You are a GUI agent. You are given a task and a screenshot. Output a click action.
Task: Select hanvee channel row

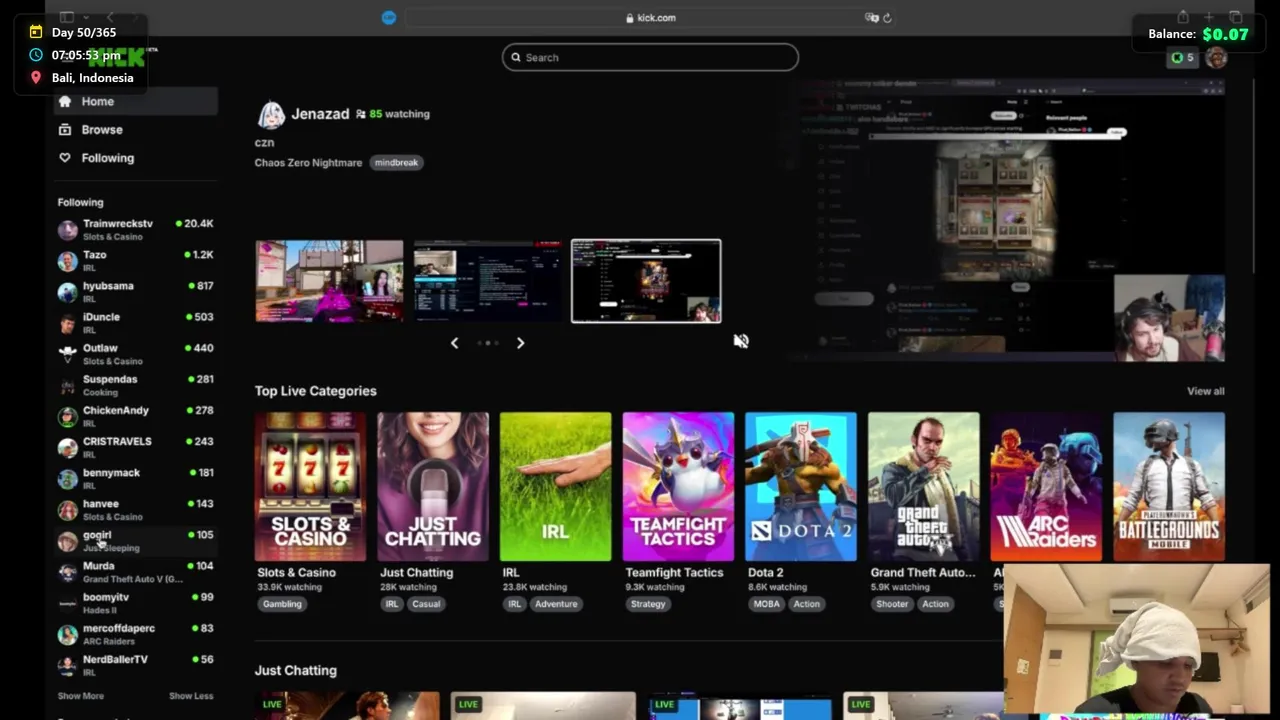(x=136, y=510)
